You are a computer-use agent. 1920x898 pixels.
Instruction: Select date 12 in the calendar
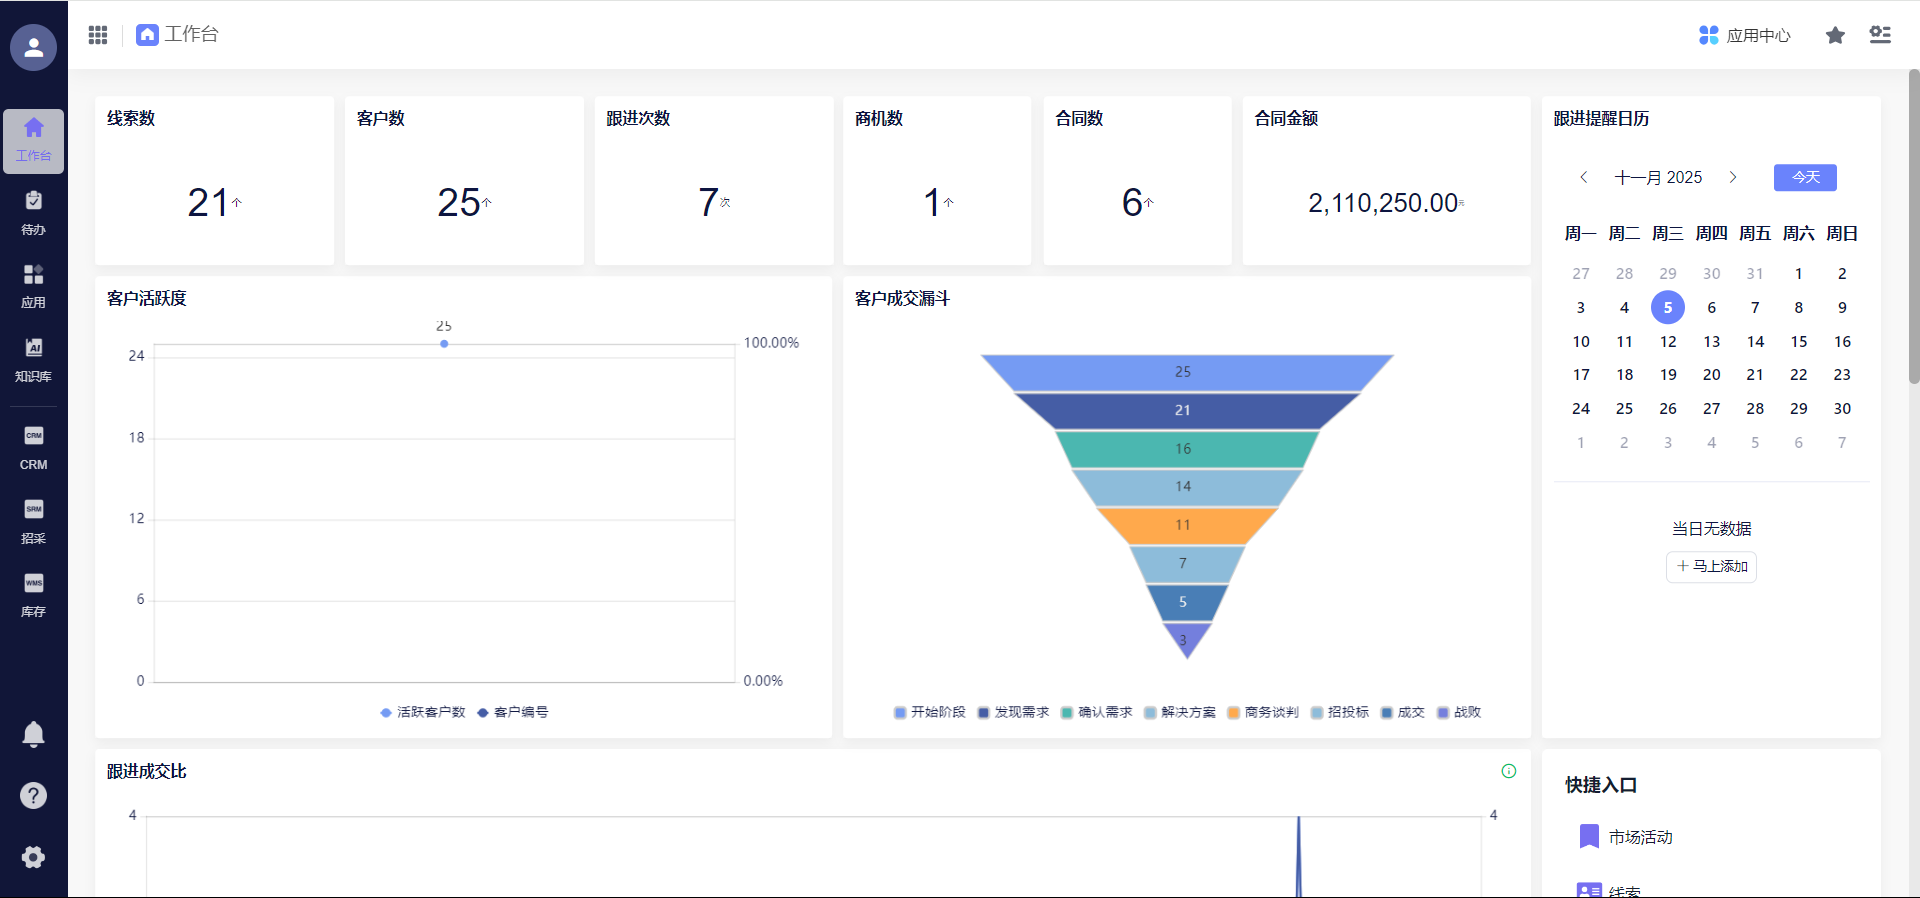pyautogui.click(x=1668, y=342)
